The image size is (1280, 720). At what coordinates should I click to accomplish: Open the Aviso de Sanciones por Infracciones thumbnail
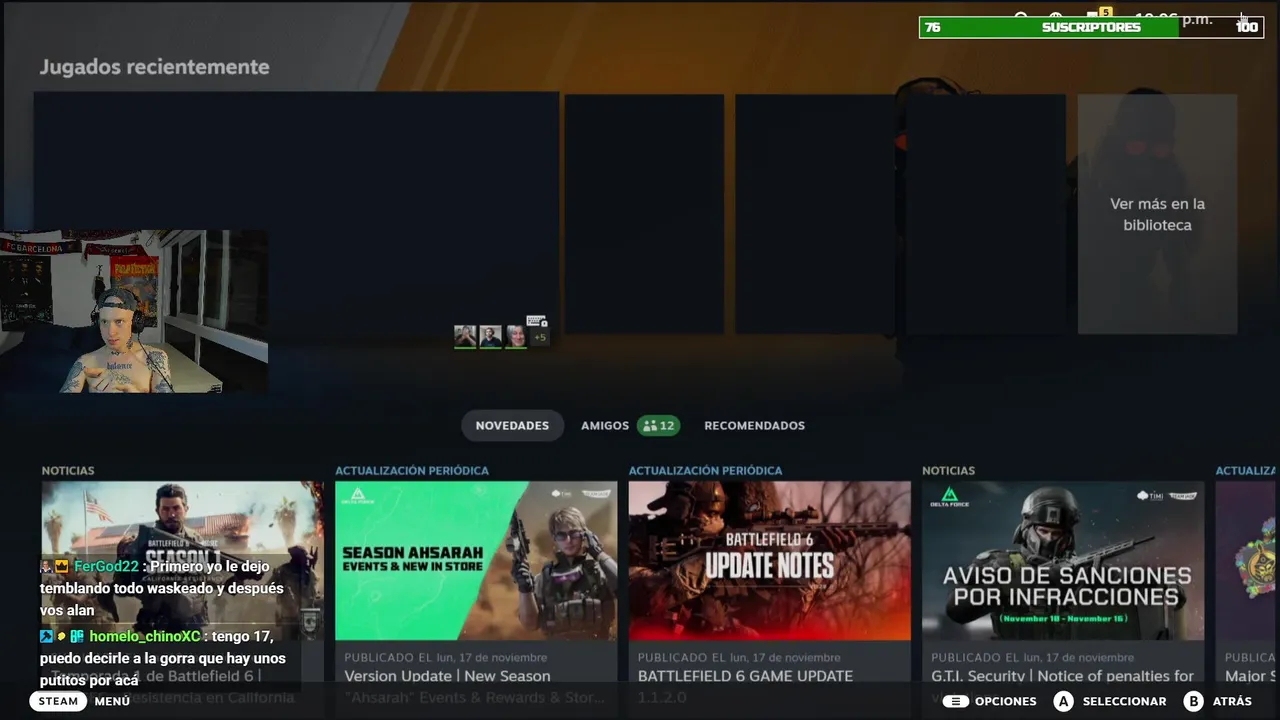1063,560
